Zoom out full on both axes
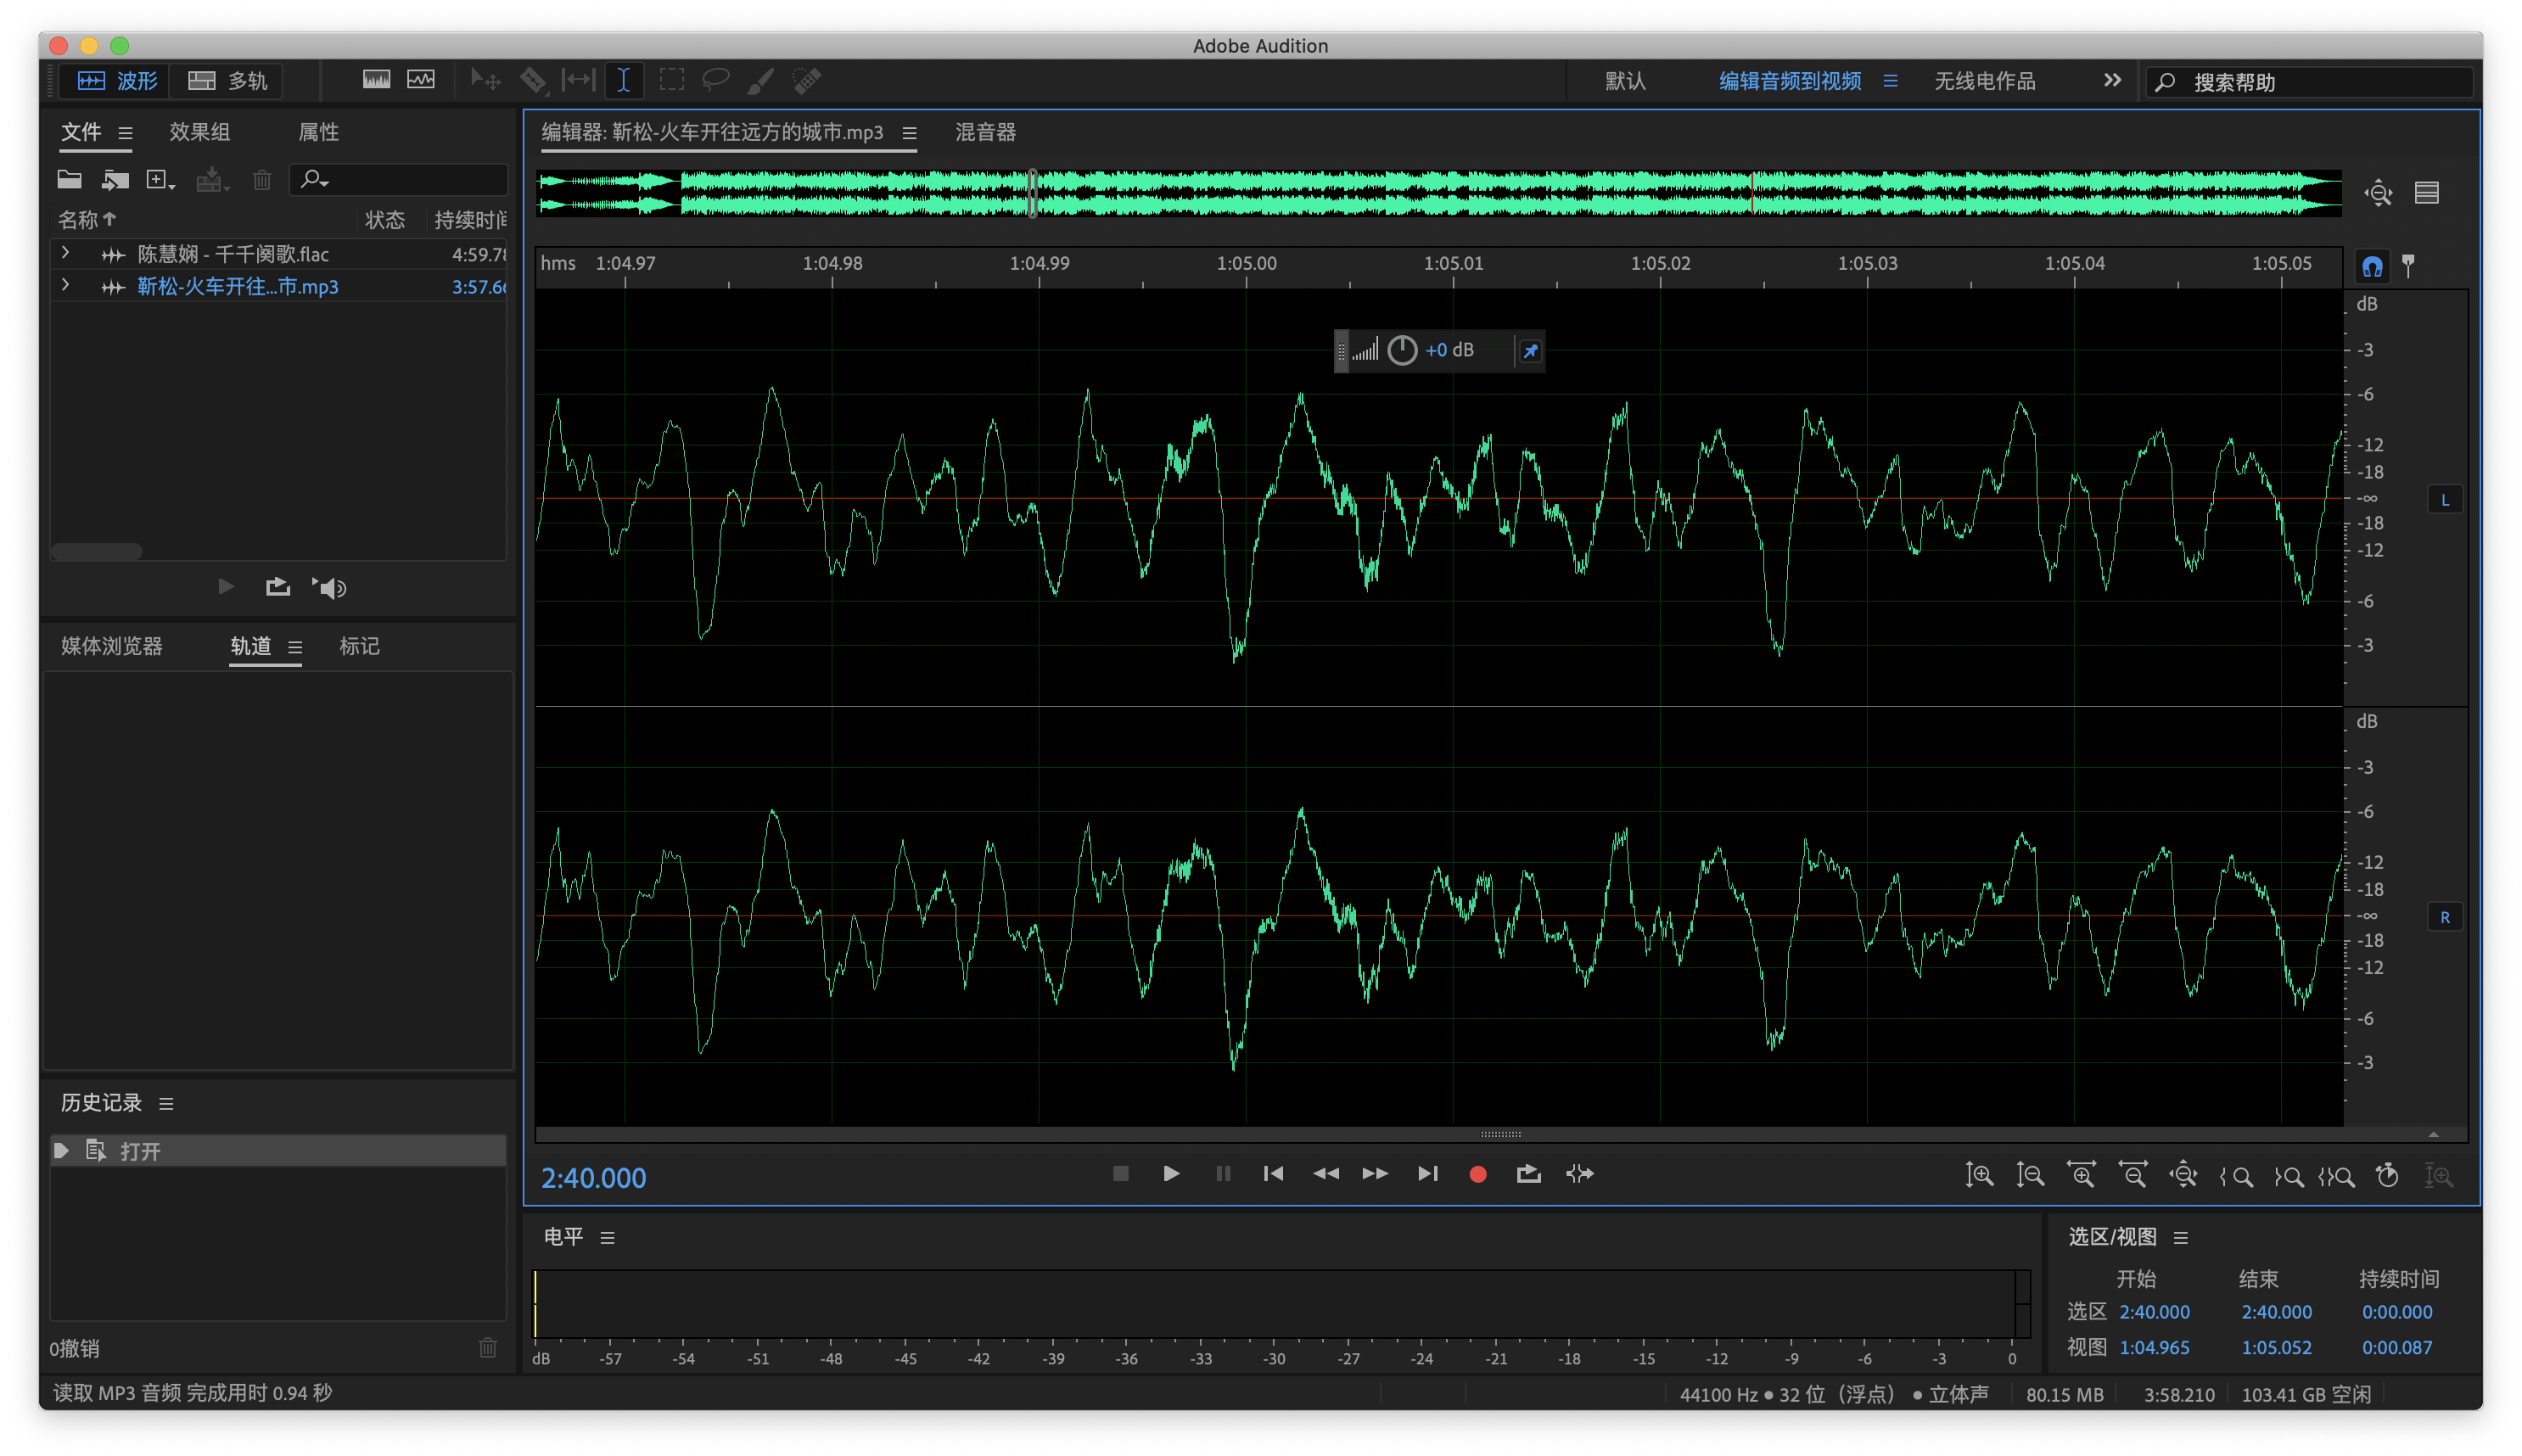This screenshot has height=1456, width=2522. [x=2183, y=1175]
